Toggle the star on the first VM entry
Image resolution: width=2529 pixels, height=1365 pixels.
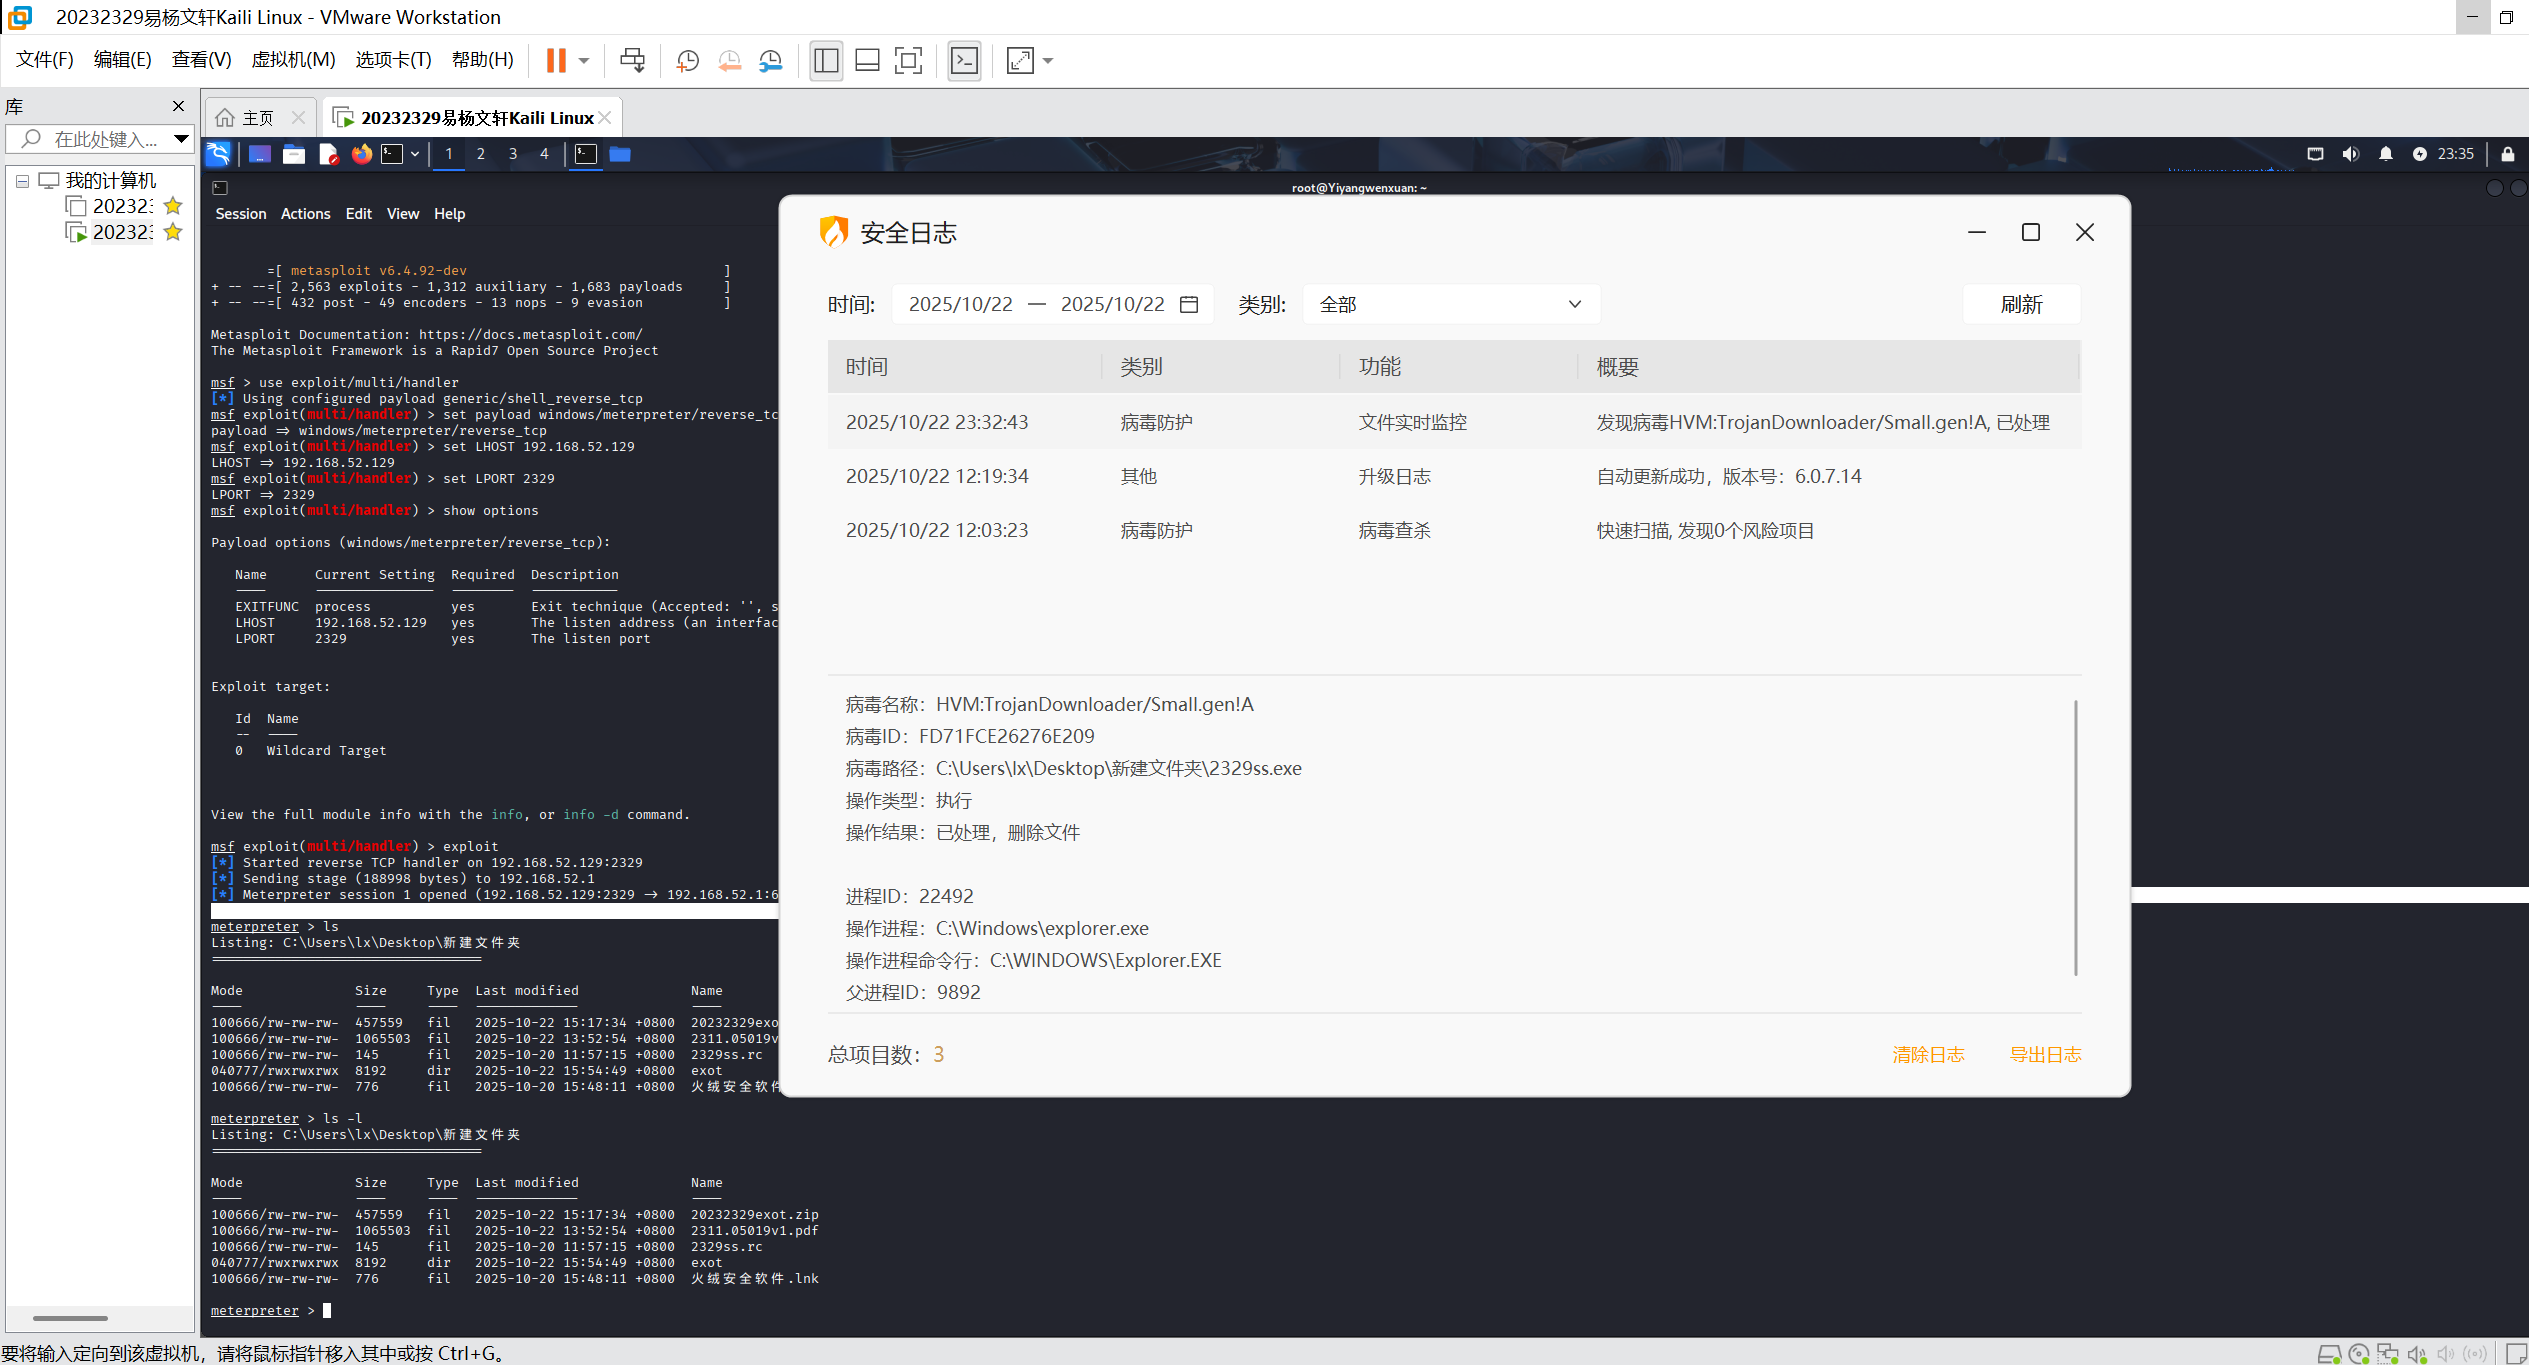pos(173,206)
